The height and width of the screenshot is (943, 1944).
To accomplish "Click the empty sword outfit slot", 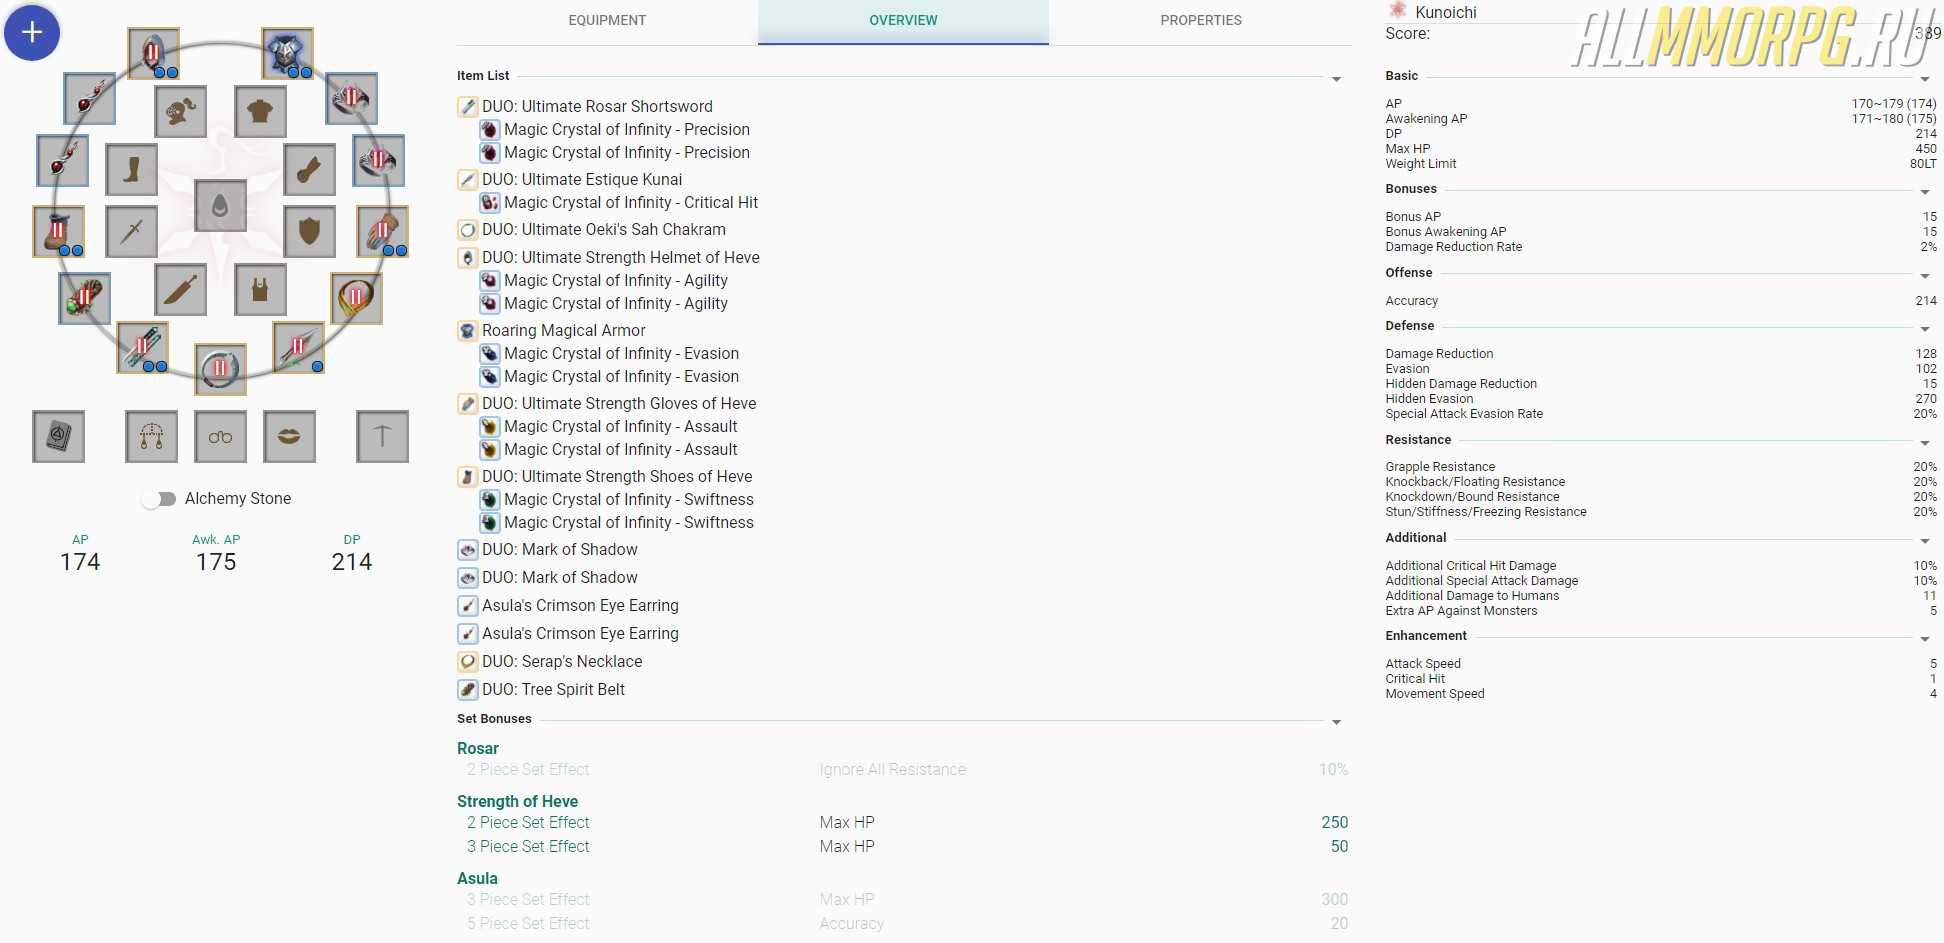I will 131,231.
